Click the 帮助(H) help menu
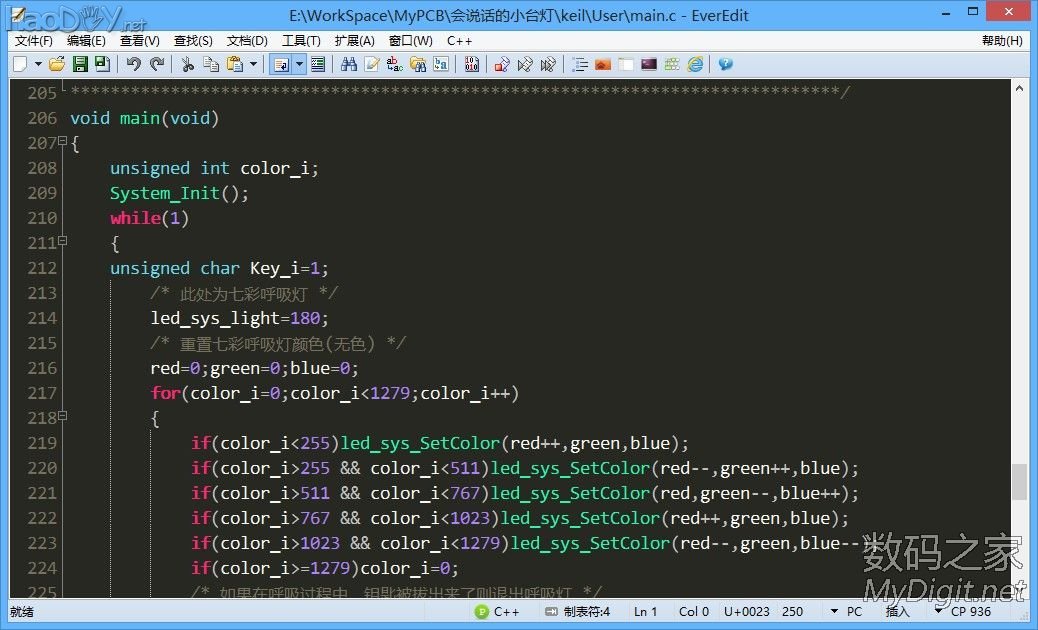The height and width of the screenshot is (630, 1038). [x=1001, y=41]
